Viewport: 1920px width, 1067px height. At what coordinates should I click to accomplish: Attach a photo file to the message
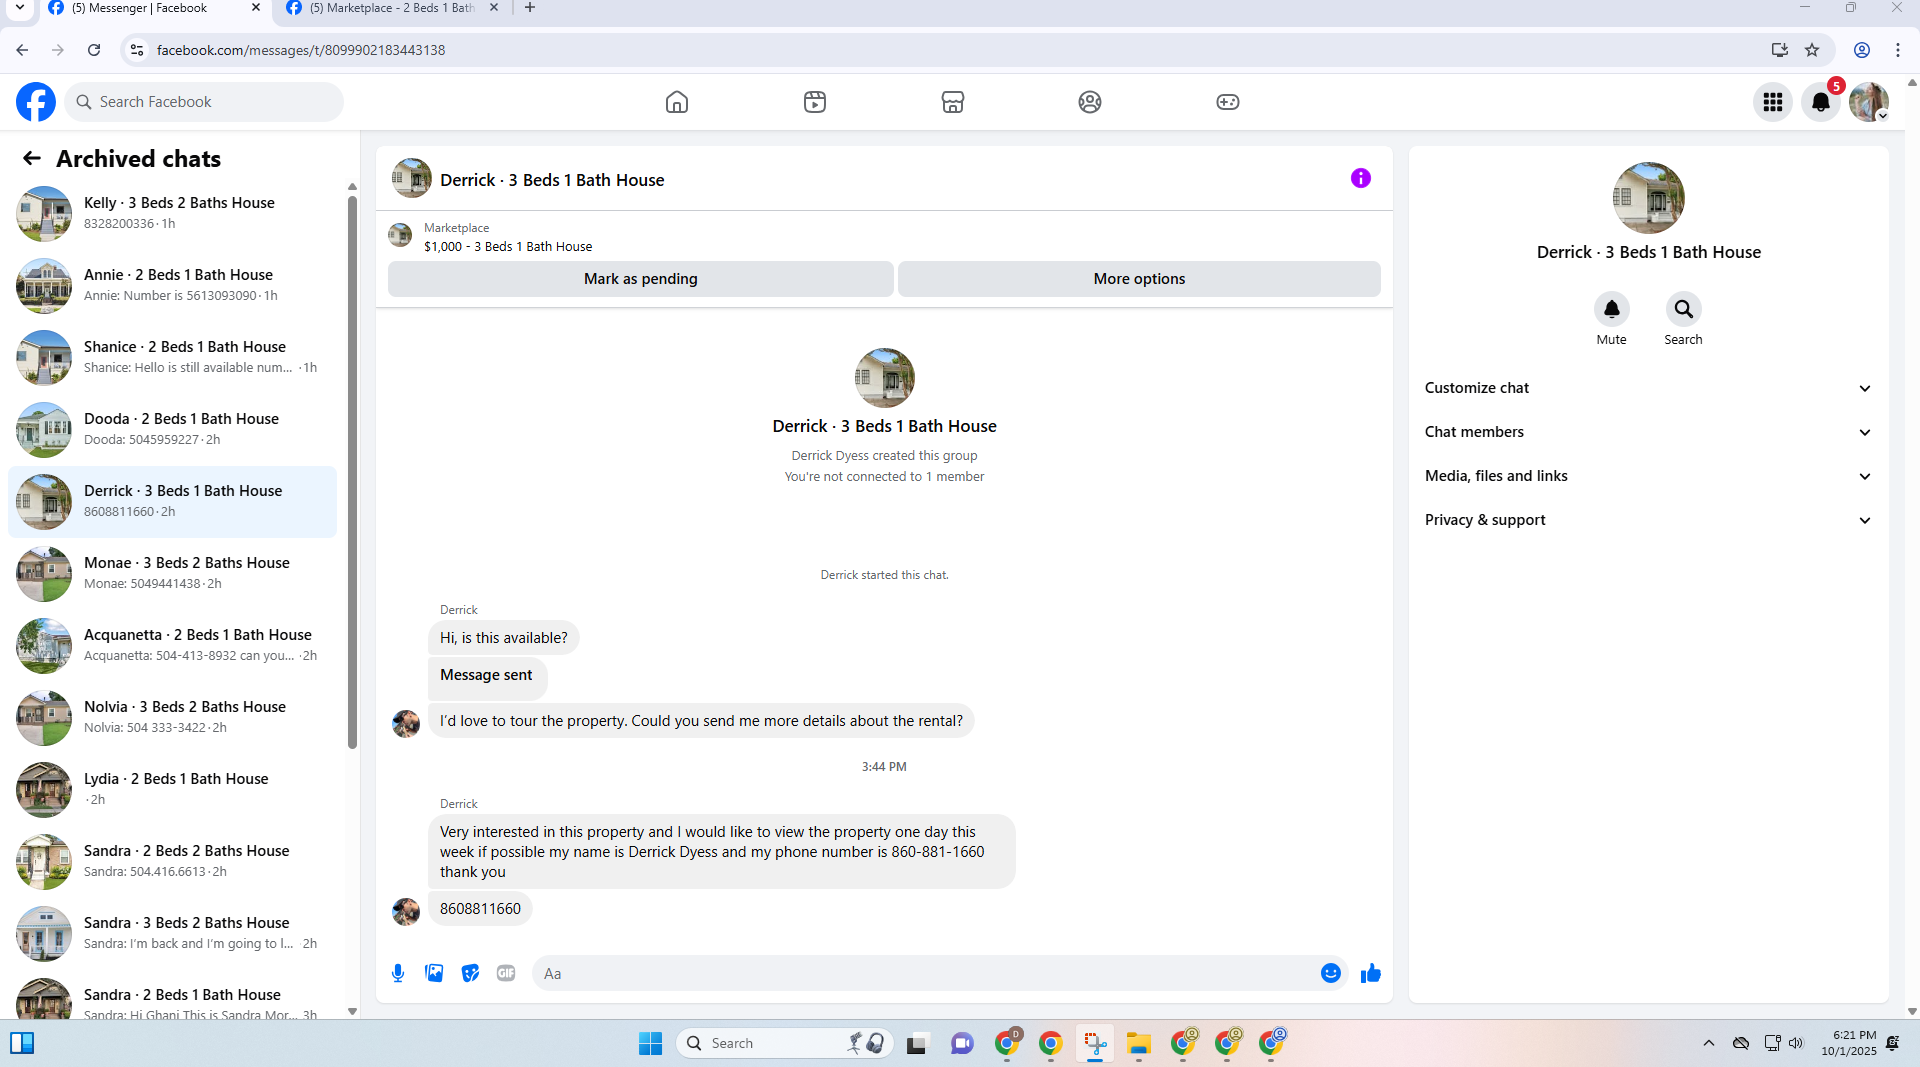[x=434, y=973]
